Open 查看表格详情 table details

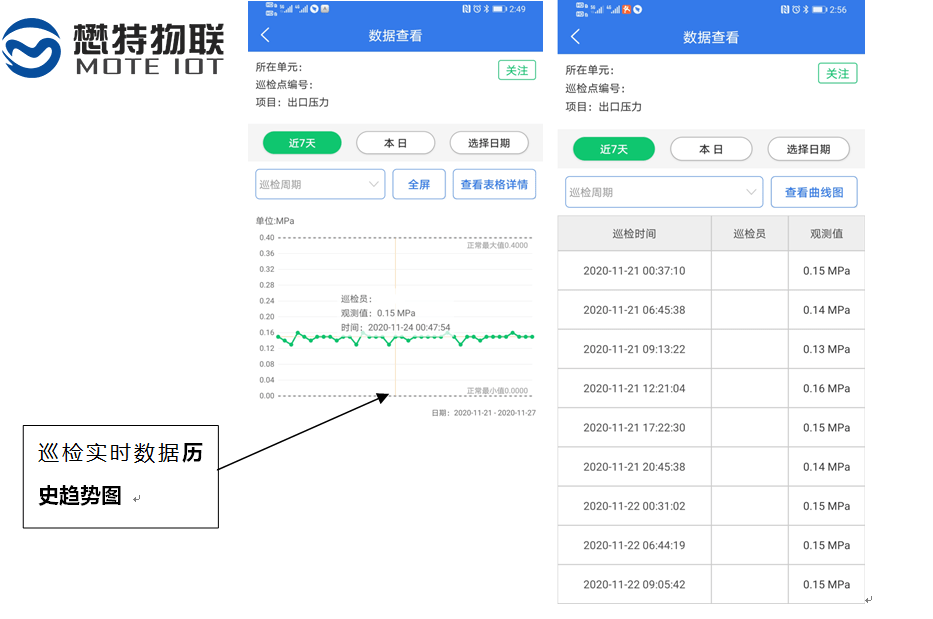[494, 184]
